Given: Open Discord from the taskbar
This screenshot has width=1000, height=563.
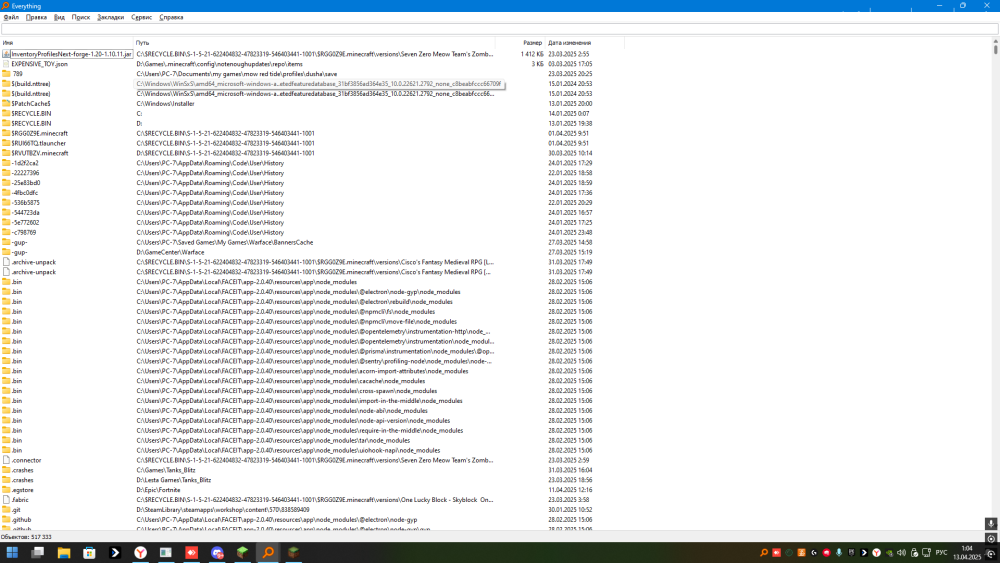Looking at the screenshot, I should coord(217,552).
